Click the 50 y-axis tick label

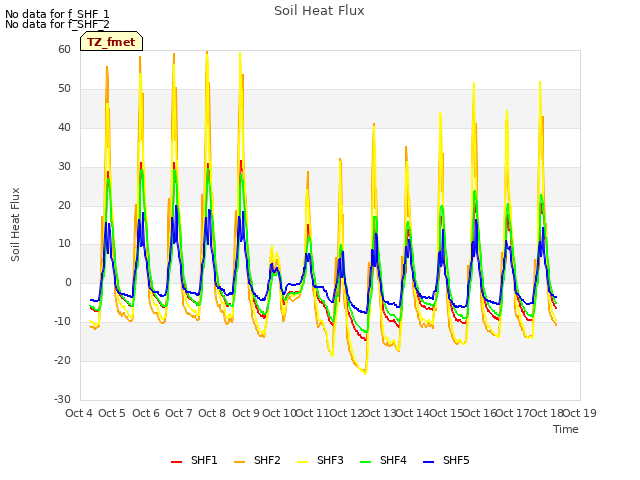(64, 89)
